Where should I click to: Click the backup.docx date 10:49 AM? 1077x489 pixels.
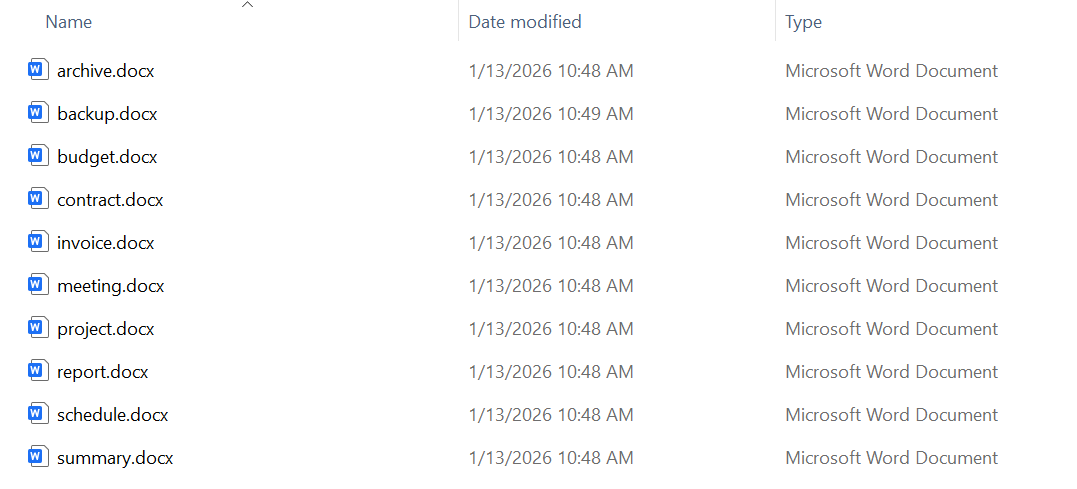pos(550,114)
